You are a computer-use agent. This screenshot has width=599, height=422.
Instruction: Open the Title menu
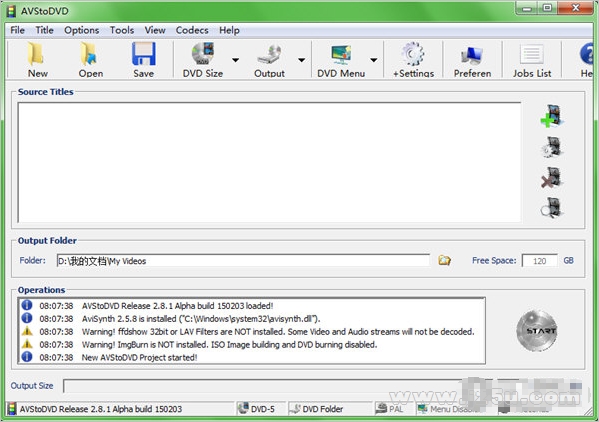coord(44,30)
